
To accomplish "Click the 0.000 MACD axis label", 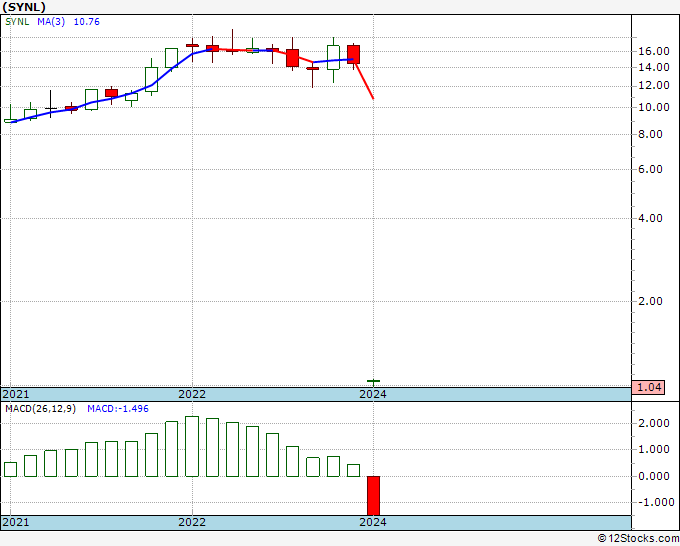I will pos(654,476).
